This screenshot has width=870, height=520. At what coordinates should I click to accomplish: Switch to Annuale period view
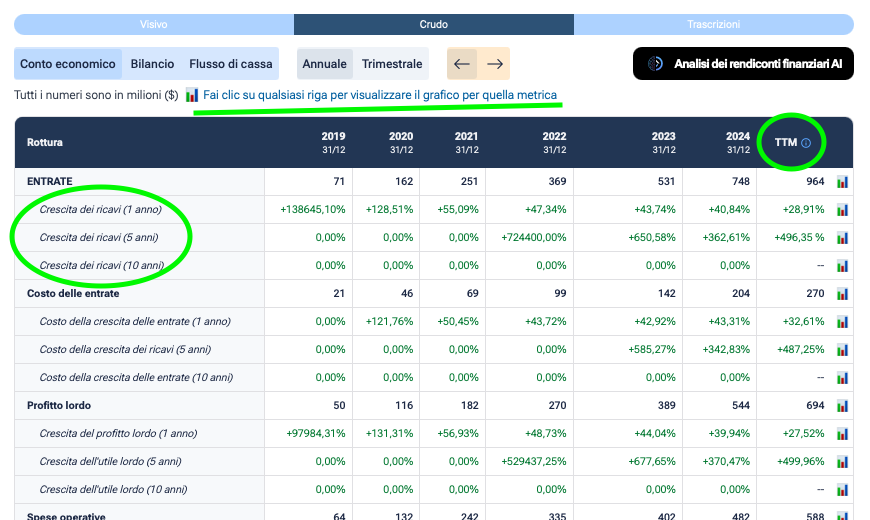point(324,64)
